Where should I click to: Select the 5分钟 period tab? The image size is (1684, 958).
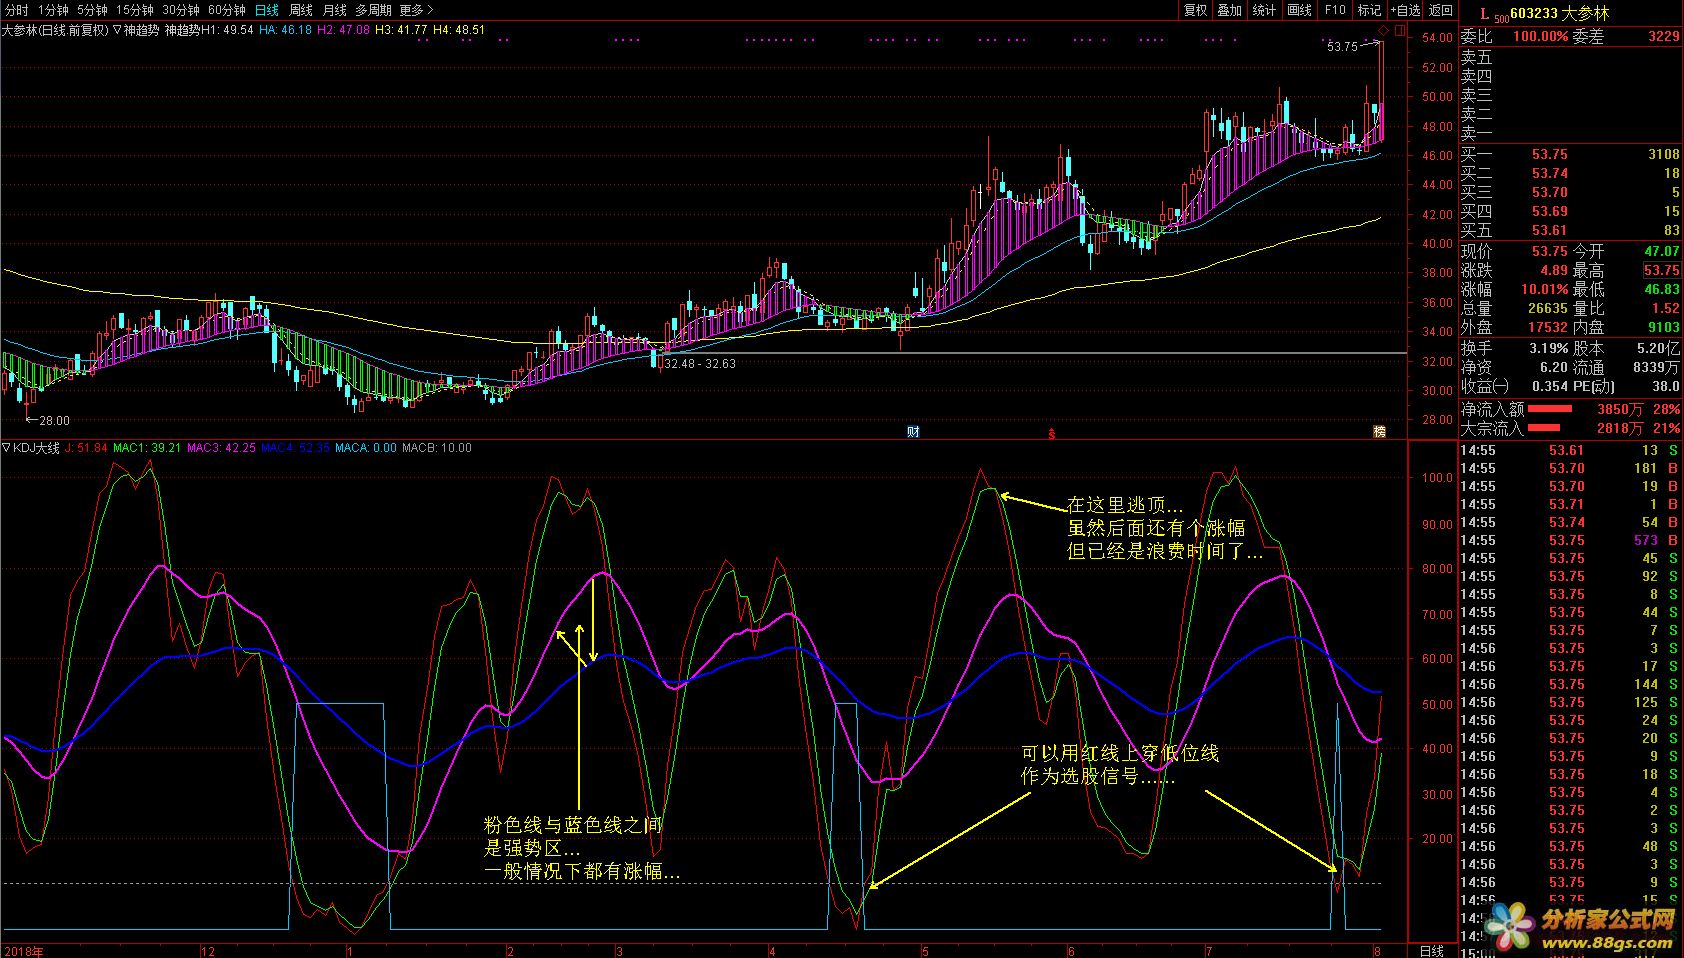pyautogui.click(x=92, y=10)
